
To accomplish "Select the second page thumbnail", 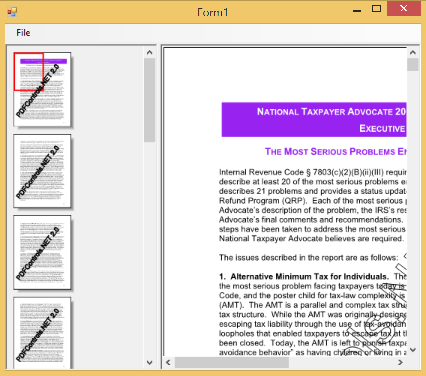I will click(42, 171).
